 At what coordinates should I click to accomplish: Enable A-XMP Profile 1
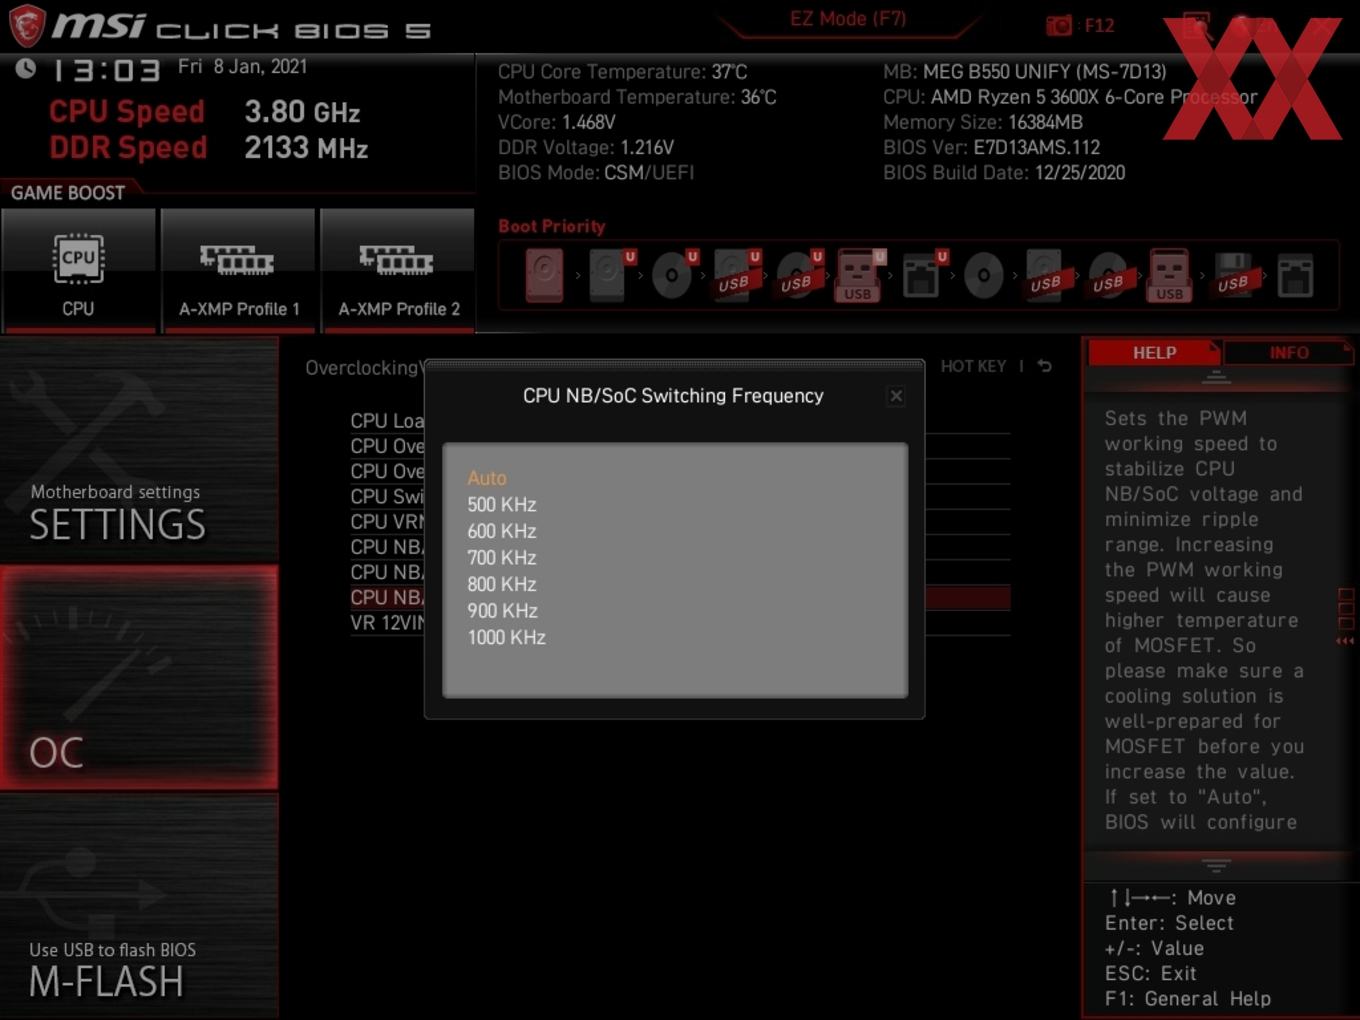point(238,270)
